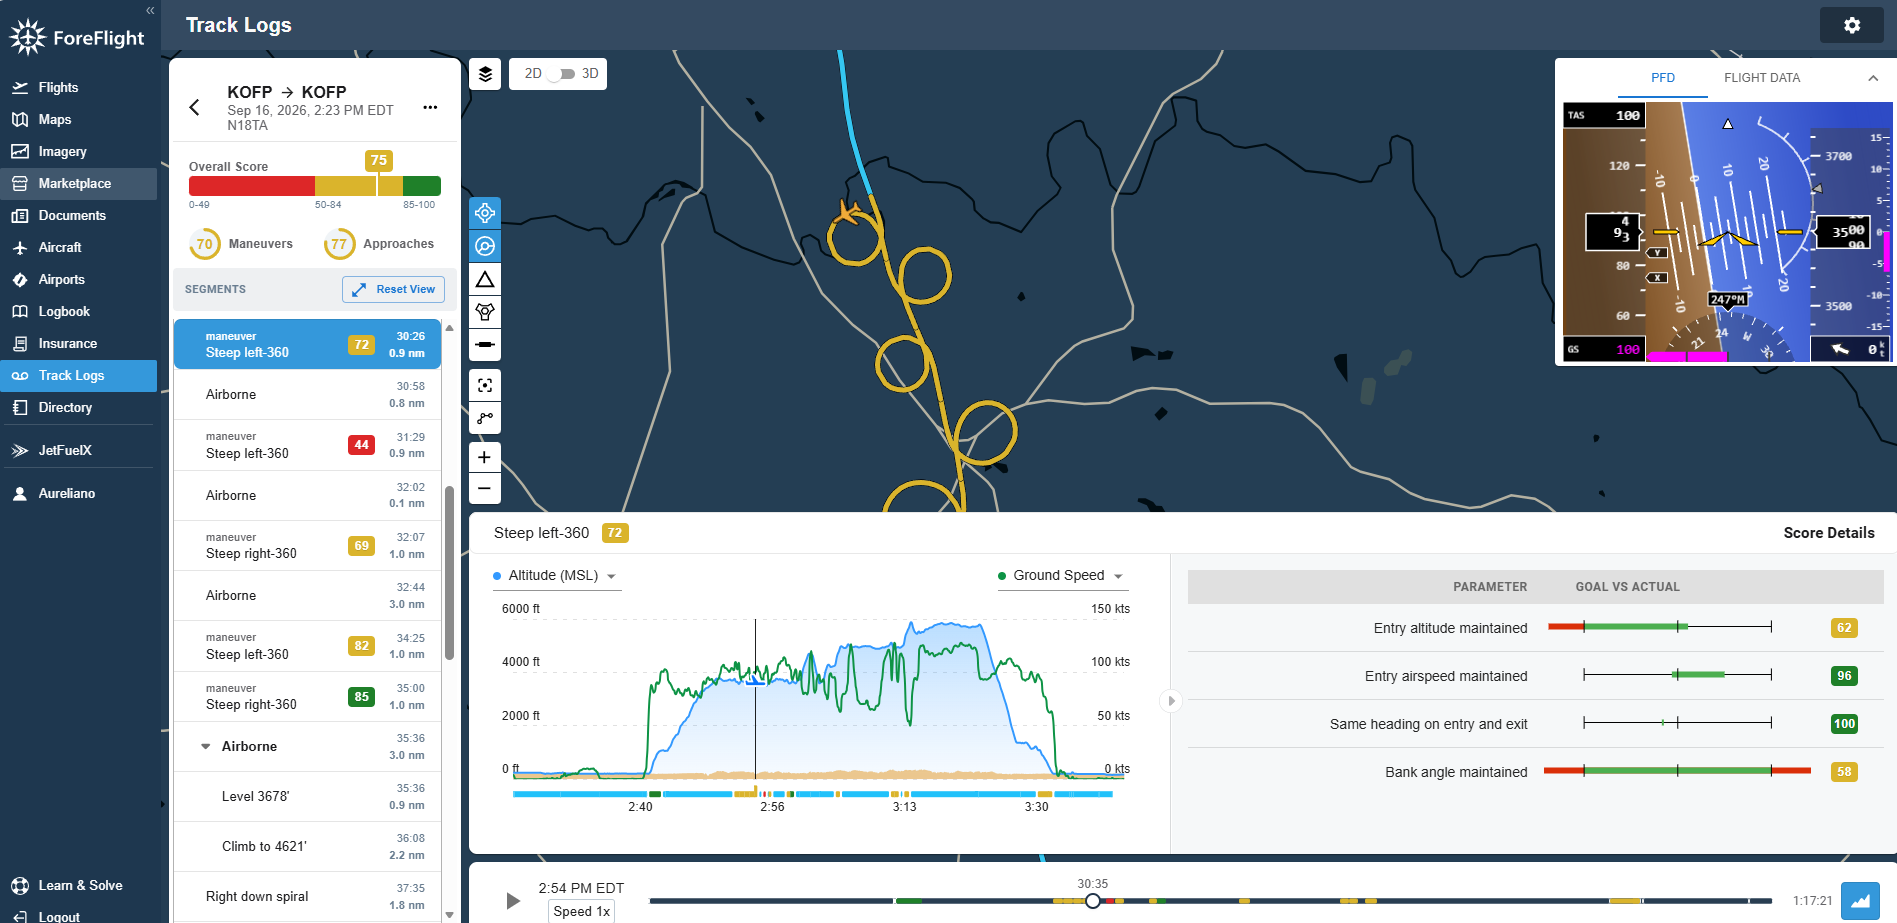
Task: Click the fit-to-screen focus icon
Action: 485,385
